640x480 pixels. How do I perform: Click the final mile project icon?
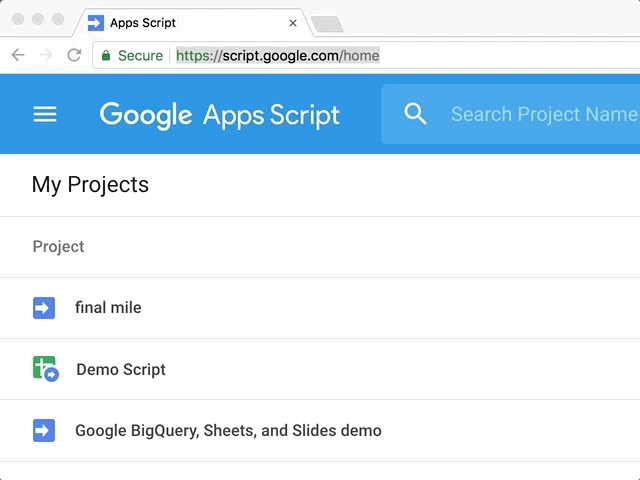tap(44, 308)
